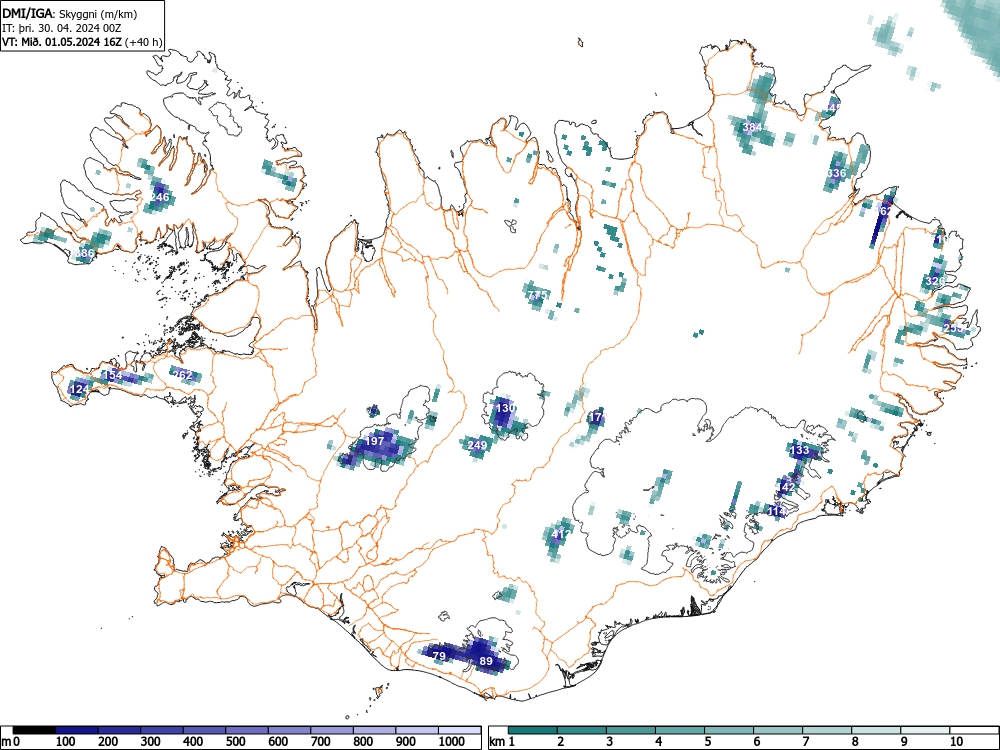The height and width of the screenshot is (750, 1000).
Task: Click the 'm' unit label of the legend
Action: [6, 741]
